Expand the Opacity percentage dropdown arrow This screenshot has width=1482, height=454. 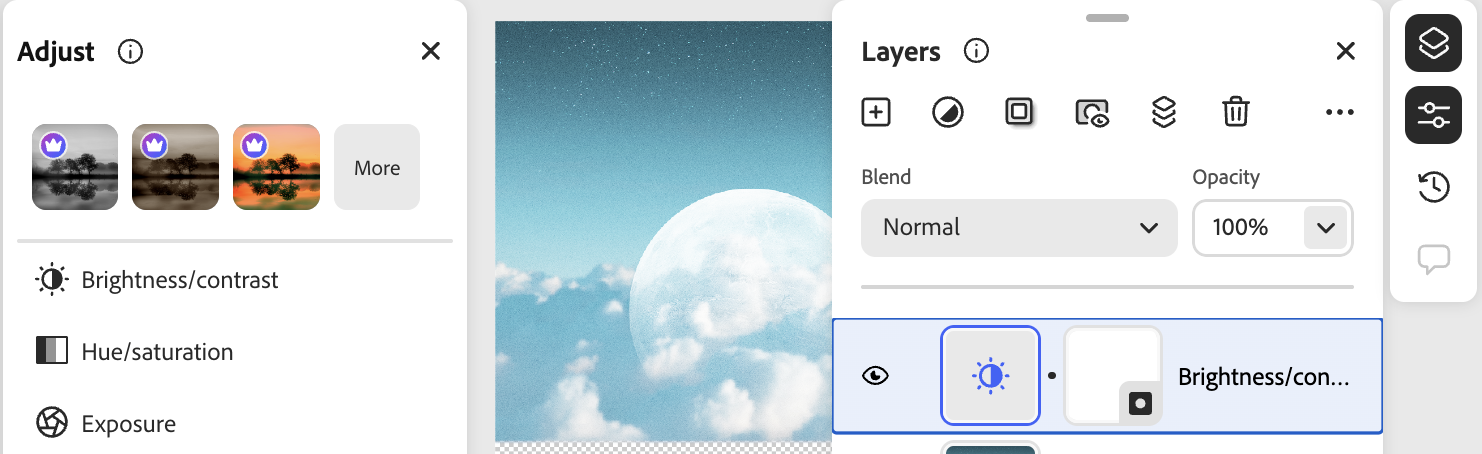[1326, 228]
